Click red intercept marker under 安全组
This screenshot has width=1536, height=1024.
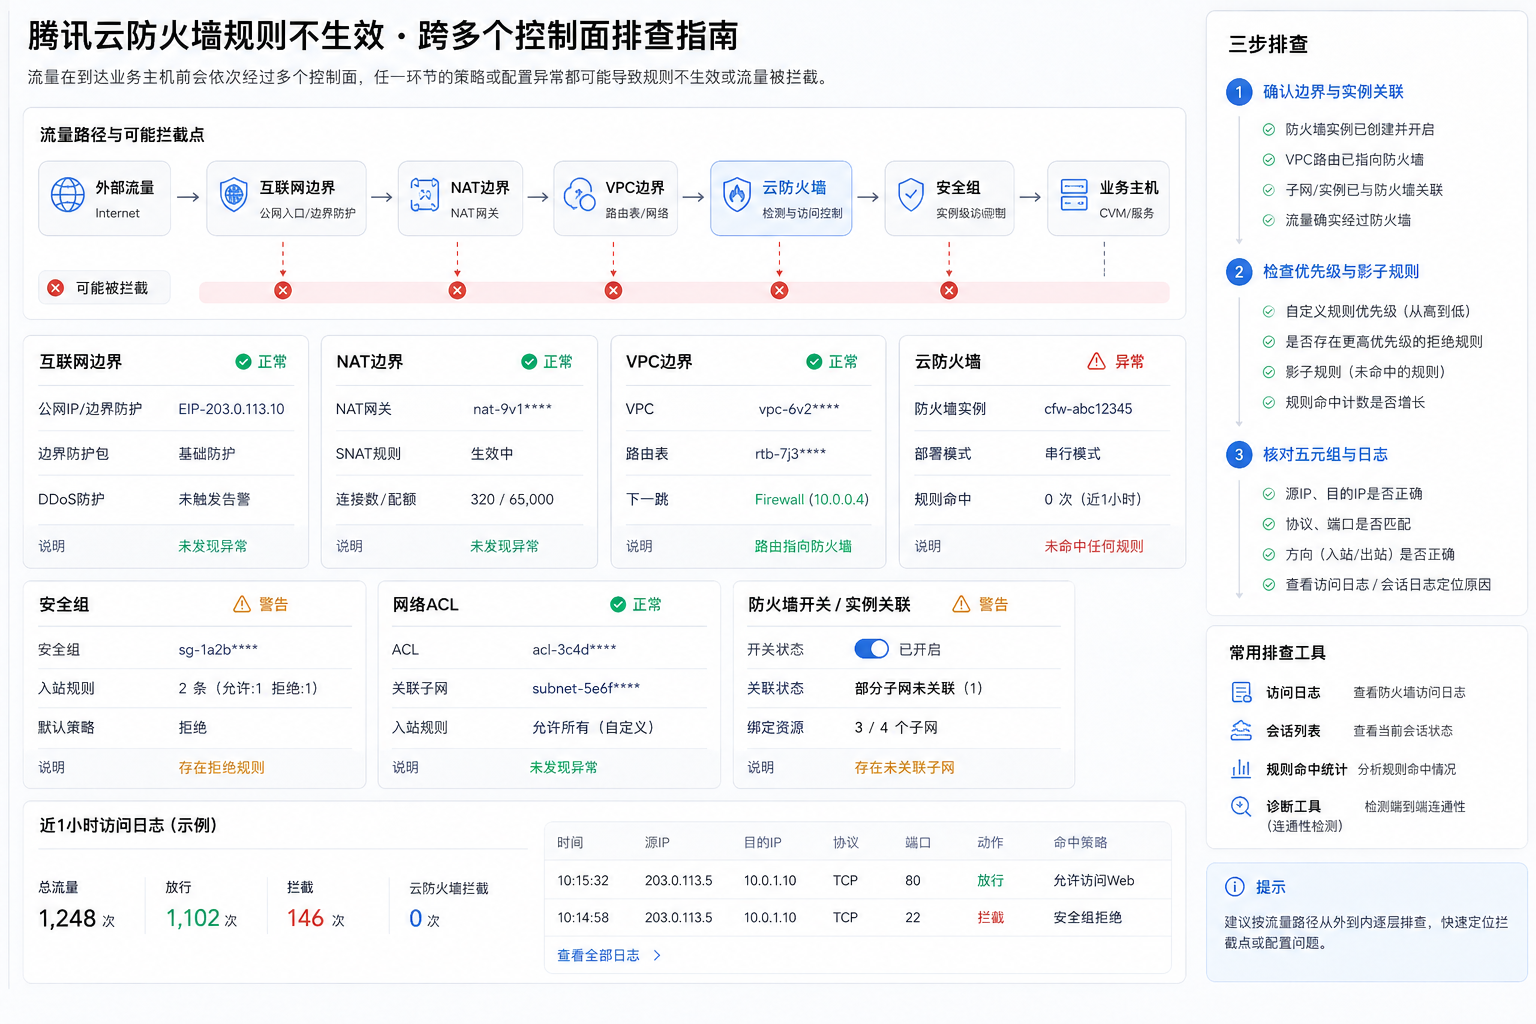tap(949, 290)
